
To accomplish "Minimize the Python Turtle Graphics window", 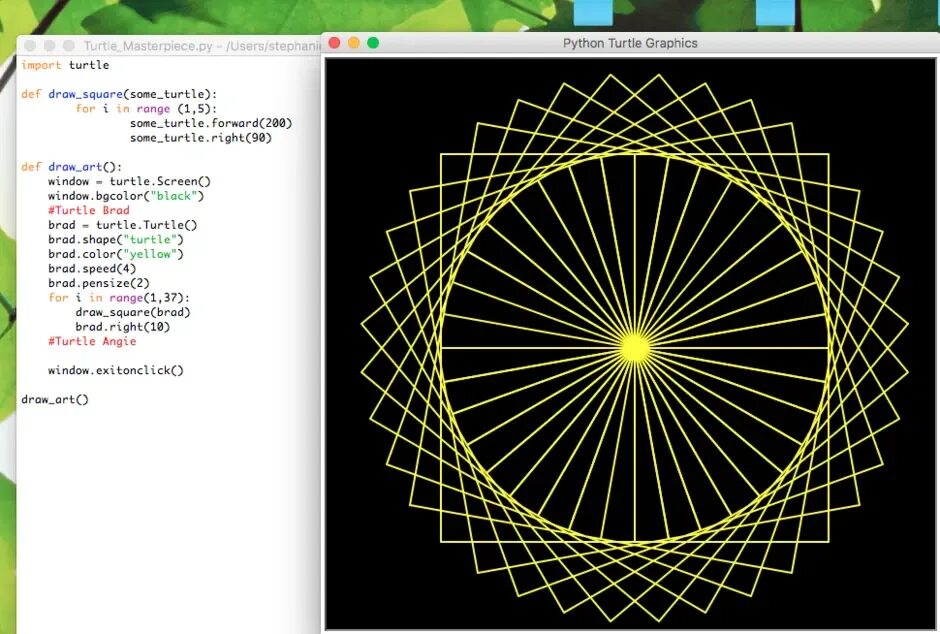I will click(354, 43).
